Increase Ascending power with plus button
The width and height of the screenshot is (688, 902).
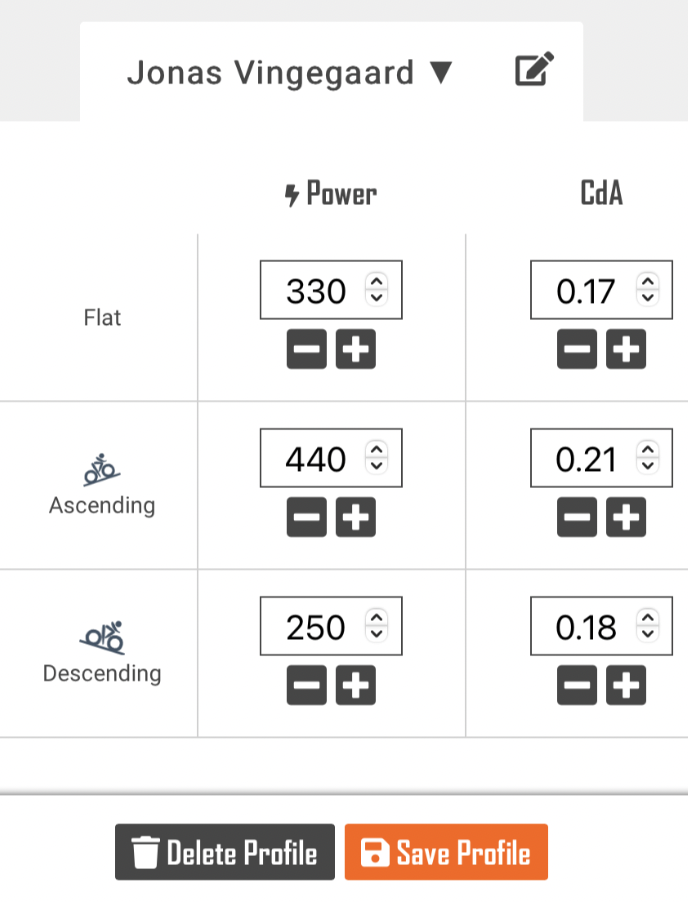[355, 517]
